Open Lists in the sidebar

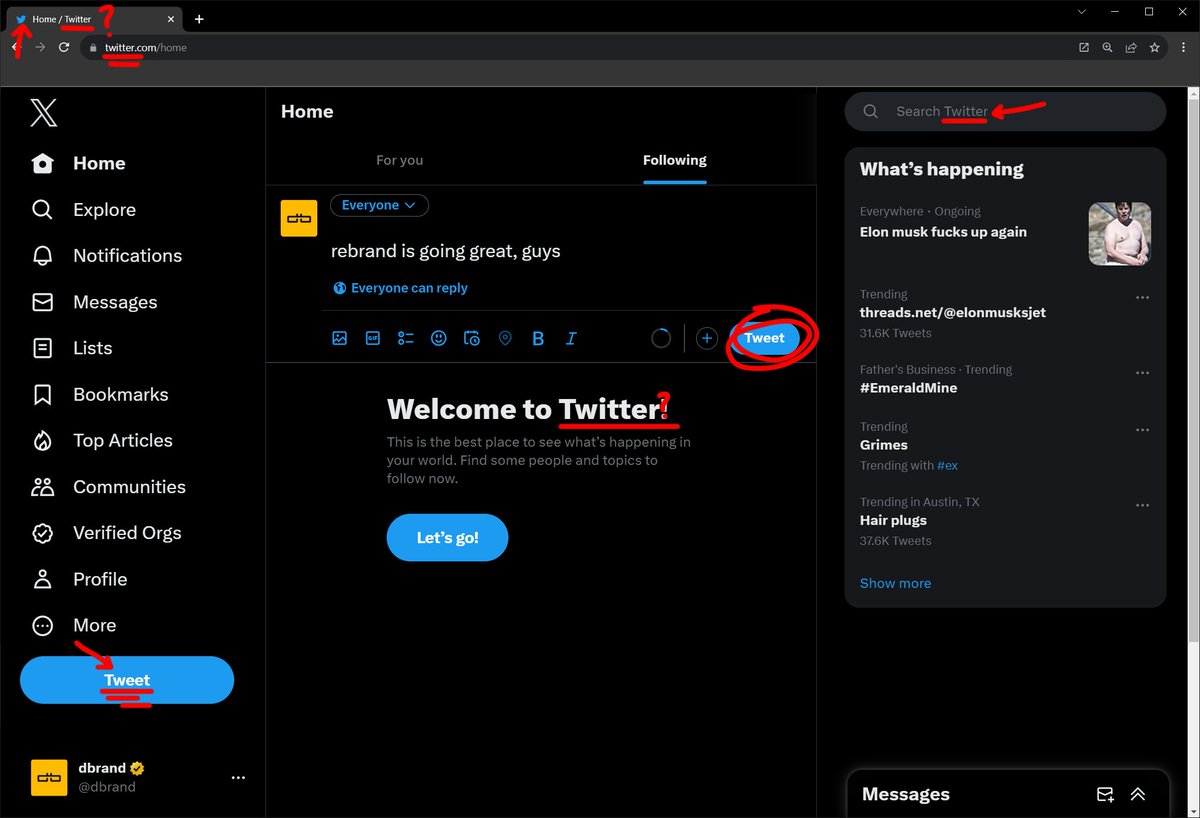click(72, 348)
